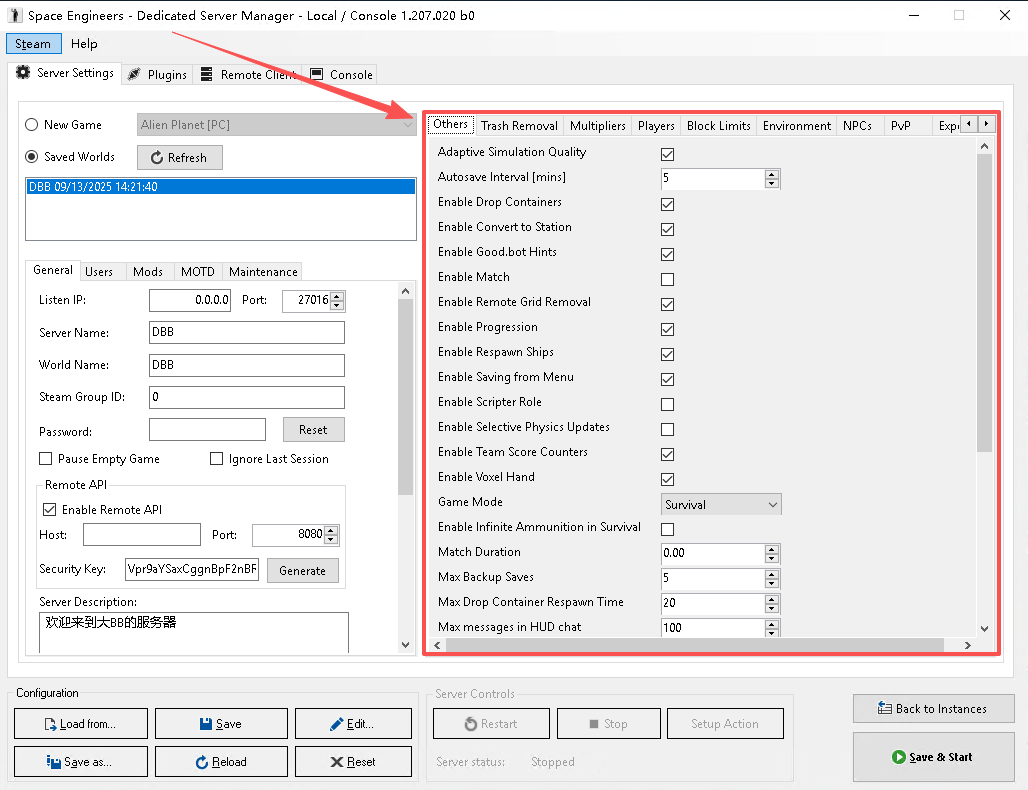Expand the Alien Planet scenario dropdown
This screenshot has width=1028, height=790.
277,125
